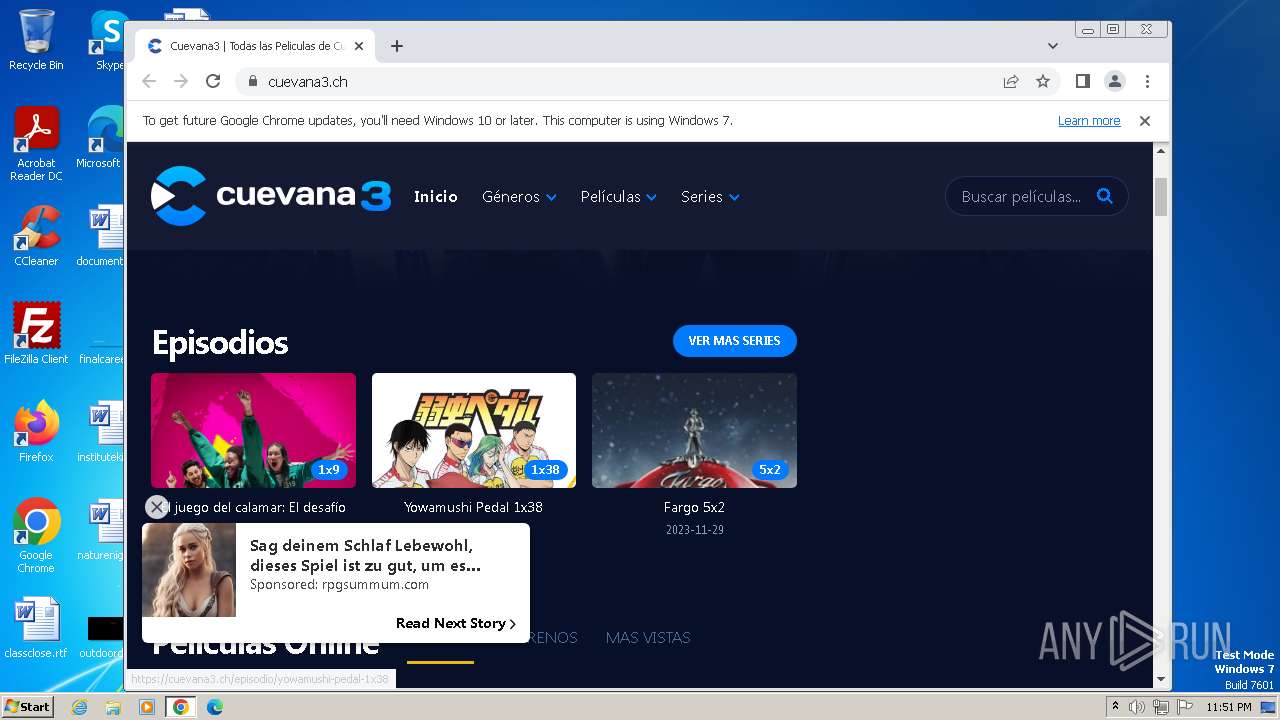The image size is (1280, 720).
Task: Open the Recycle Bin desktop icon
Action: [36, 40]
